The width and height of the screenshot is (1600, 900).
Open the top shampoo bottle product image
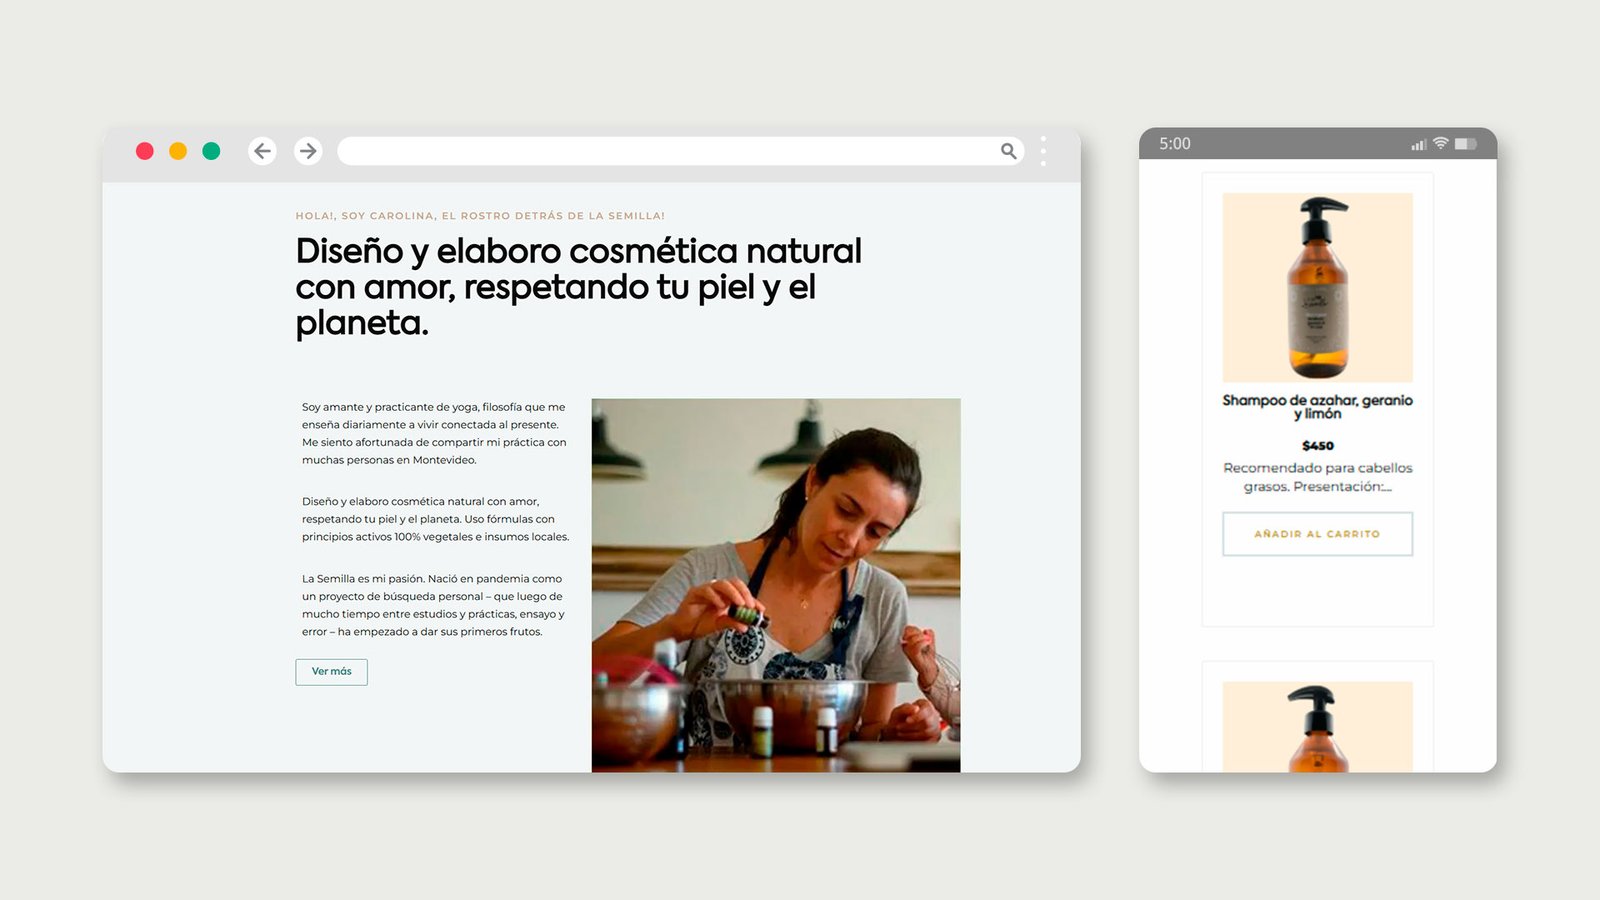pyautogui.click(x=1317, y=287)
